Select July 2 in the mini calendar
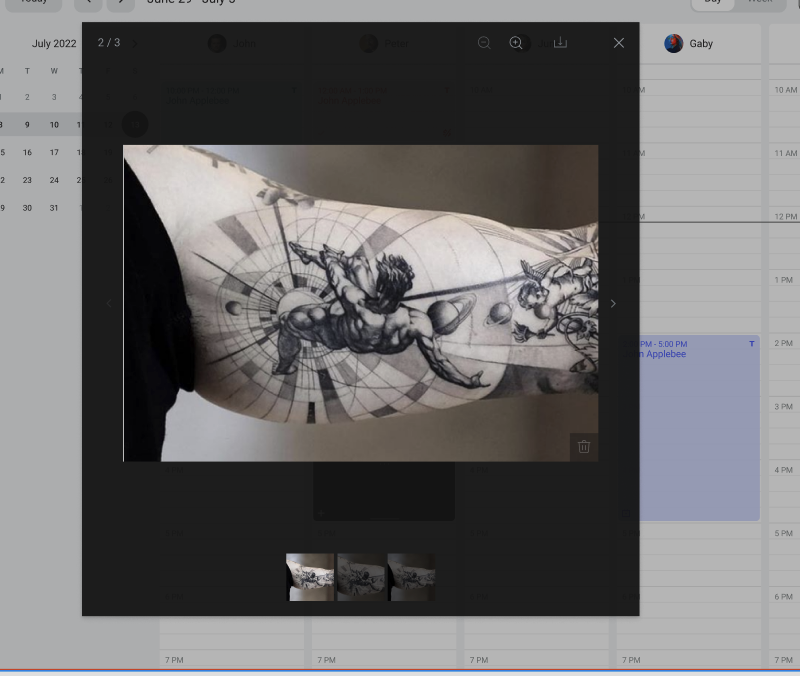 pos(27,97)
